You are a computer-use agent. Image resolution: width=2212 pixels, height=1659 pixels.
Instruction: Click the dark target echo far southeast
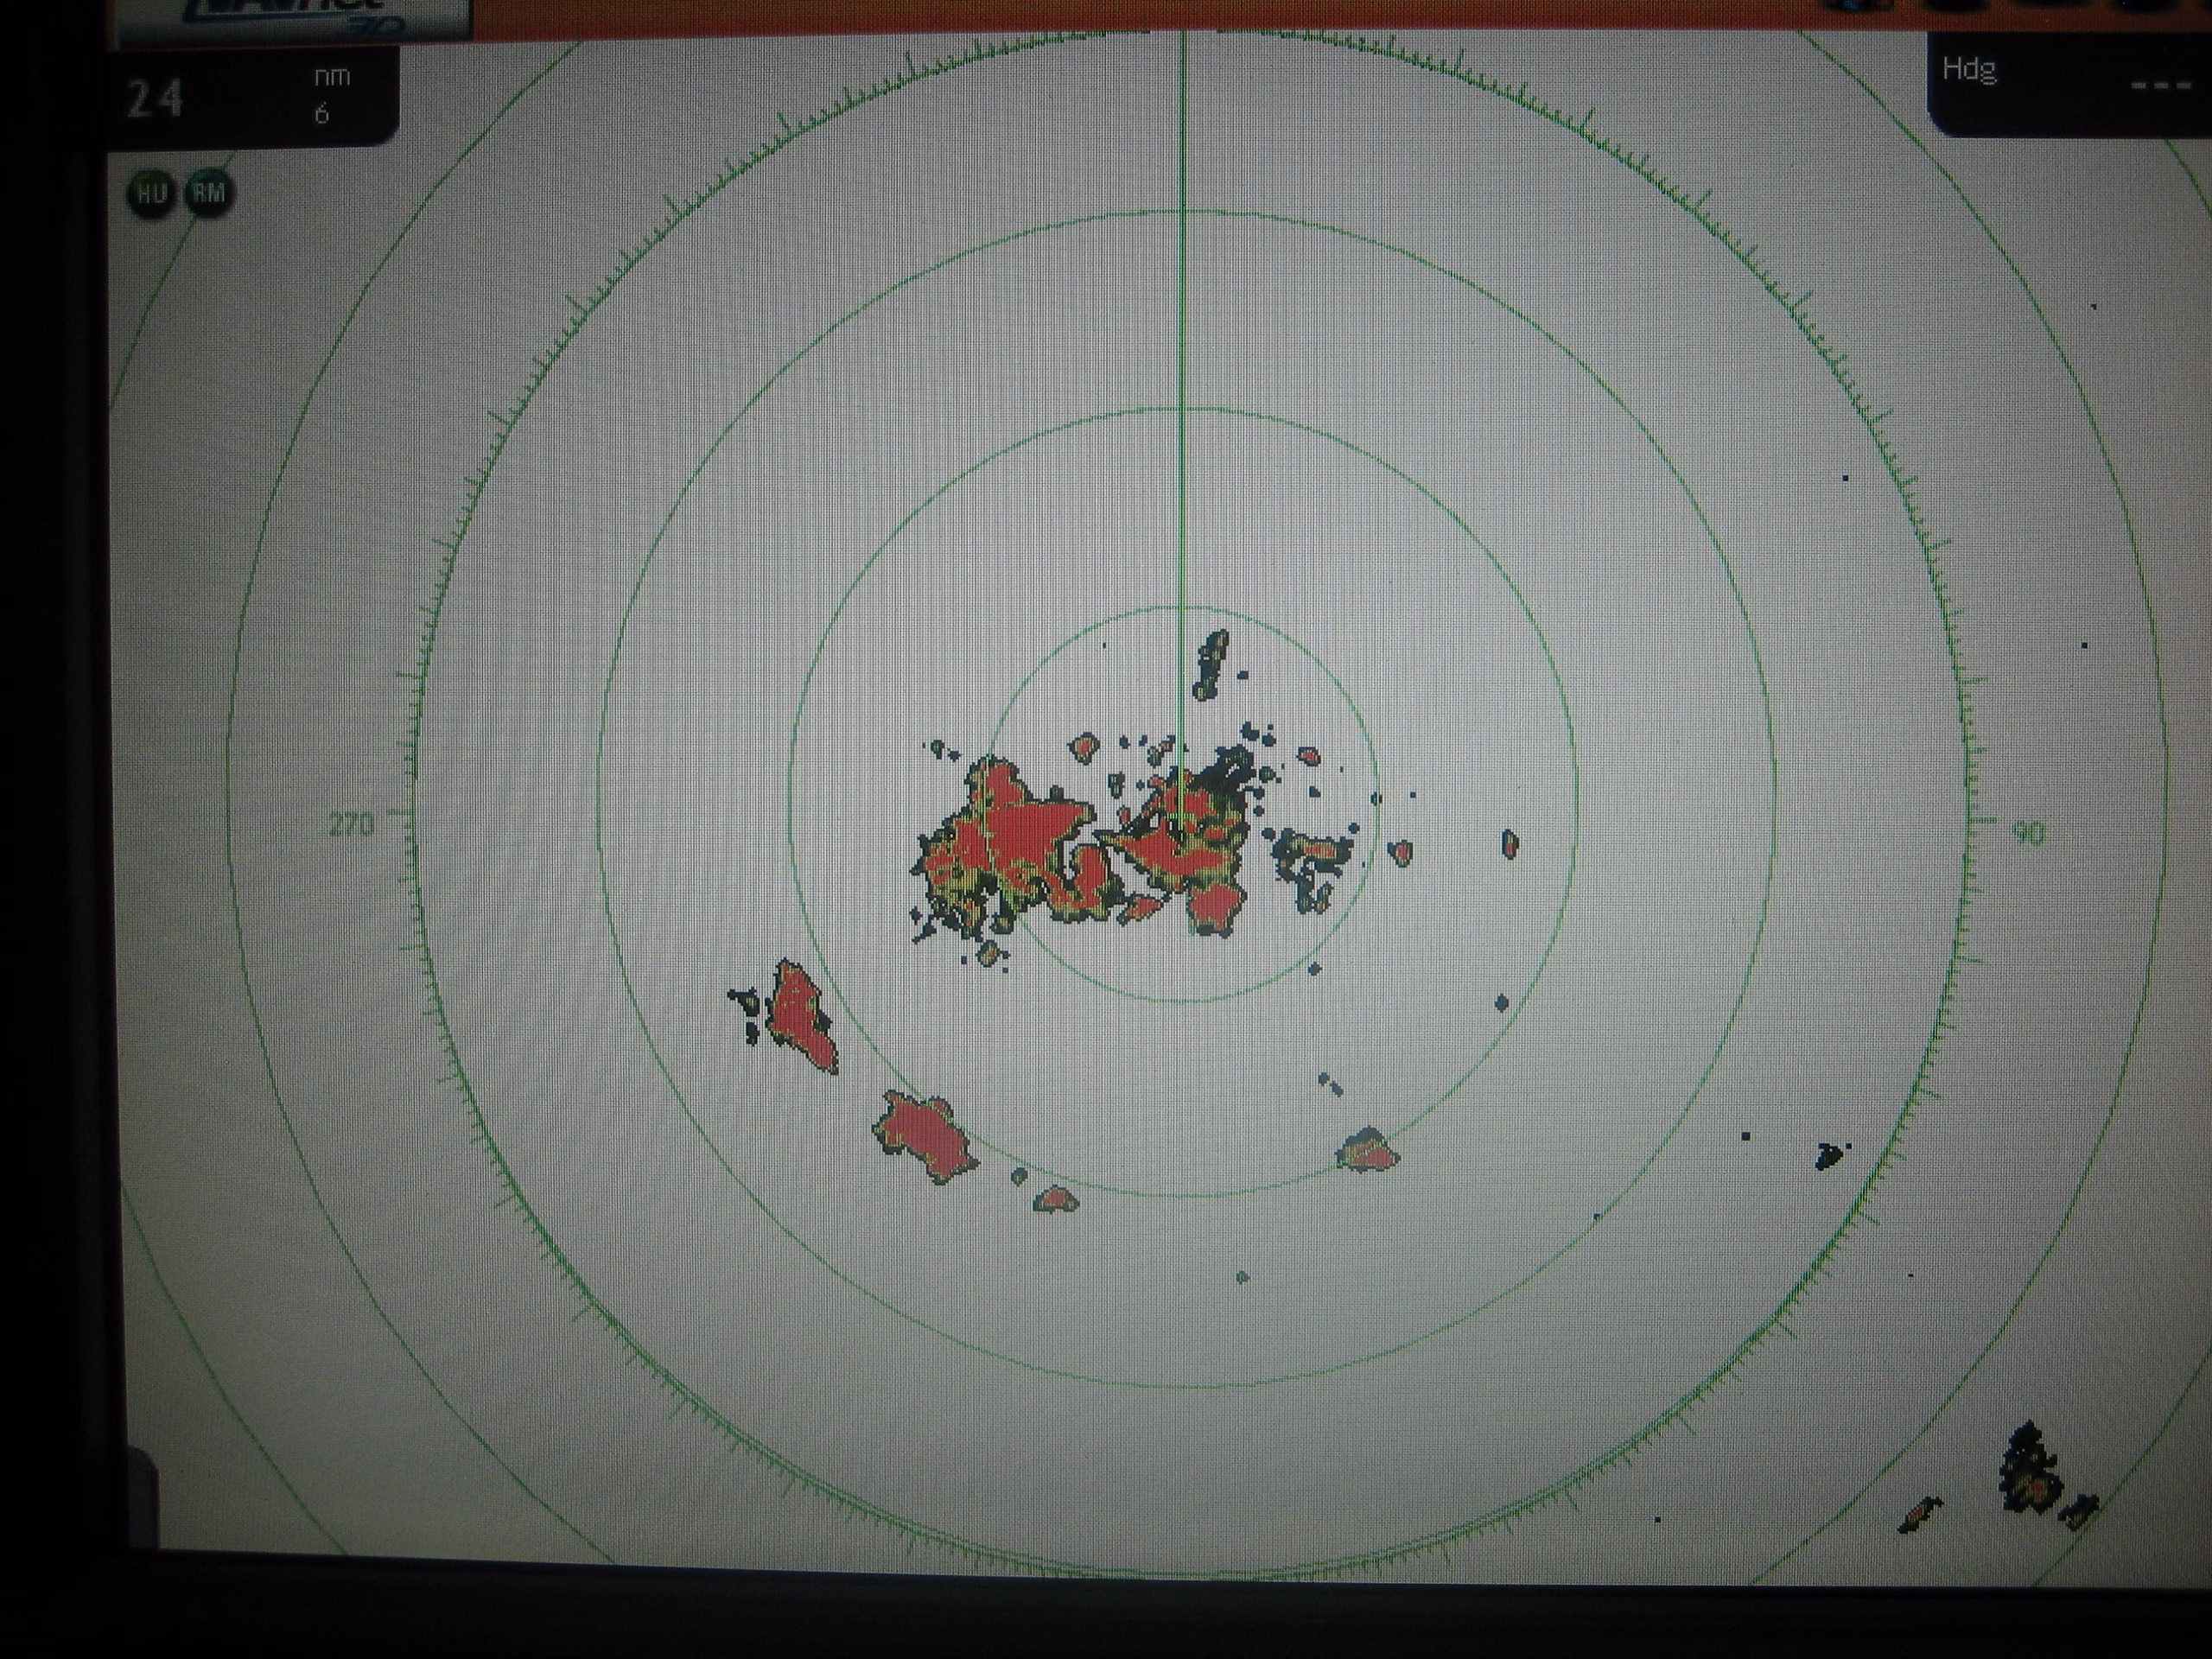point(1828,1156)
